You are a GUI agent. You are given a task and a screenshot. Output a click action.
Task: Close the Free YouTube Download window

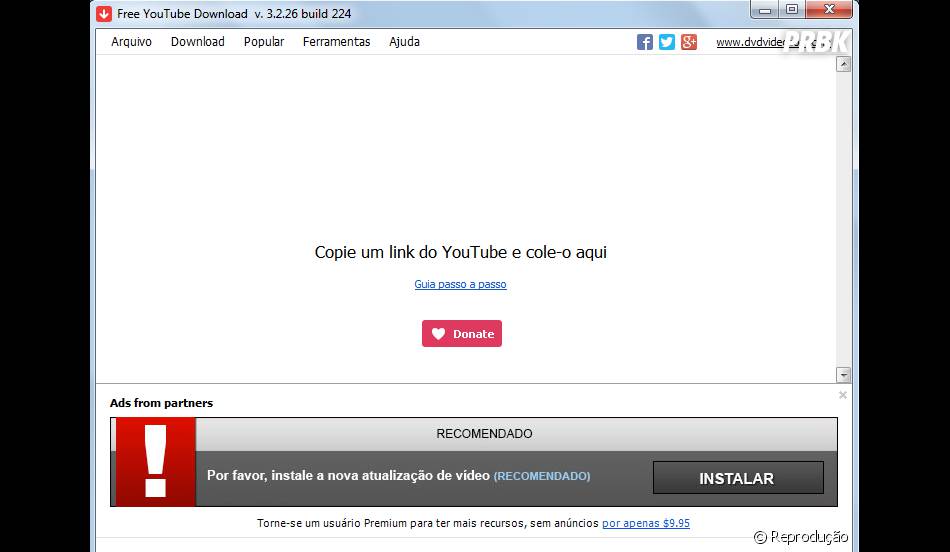click(x=829, y=10)
